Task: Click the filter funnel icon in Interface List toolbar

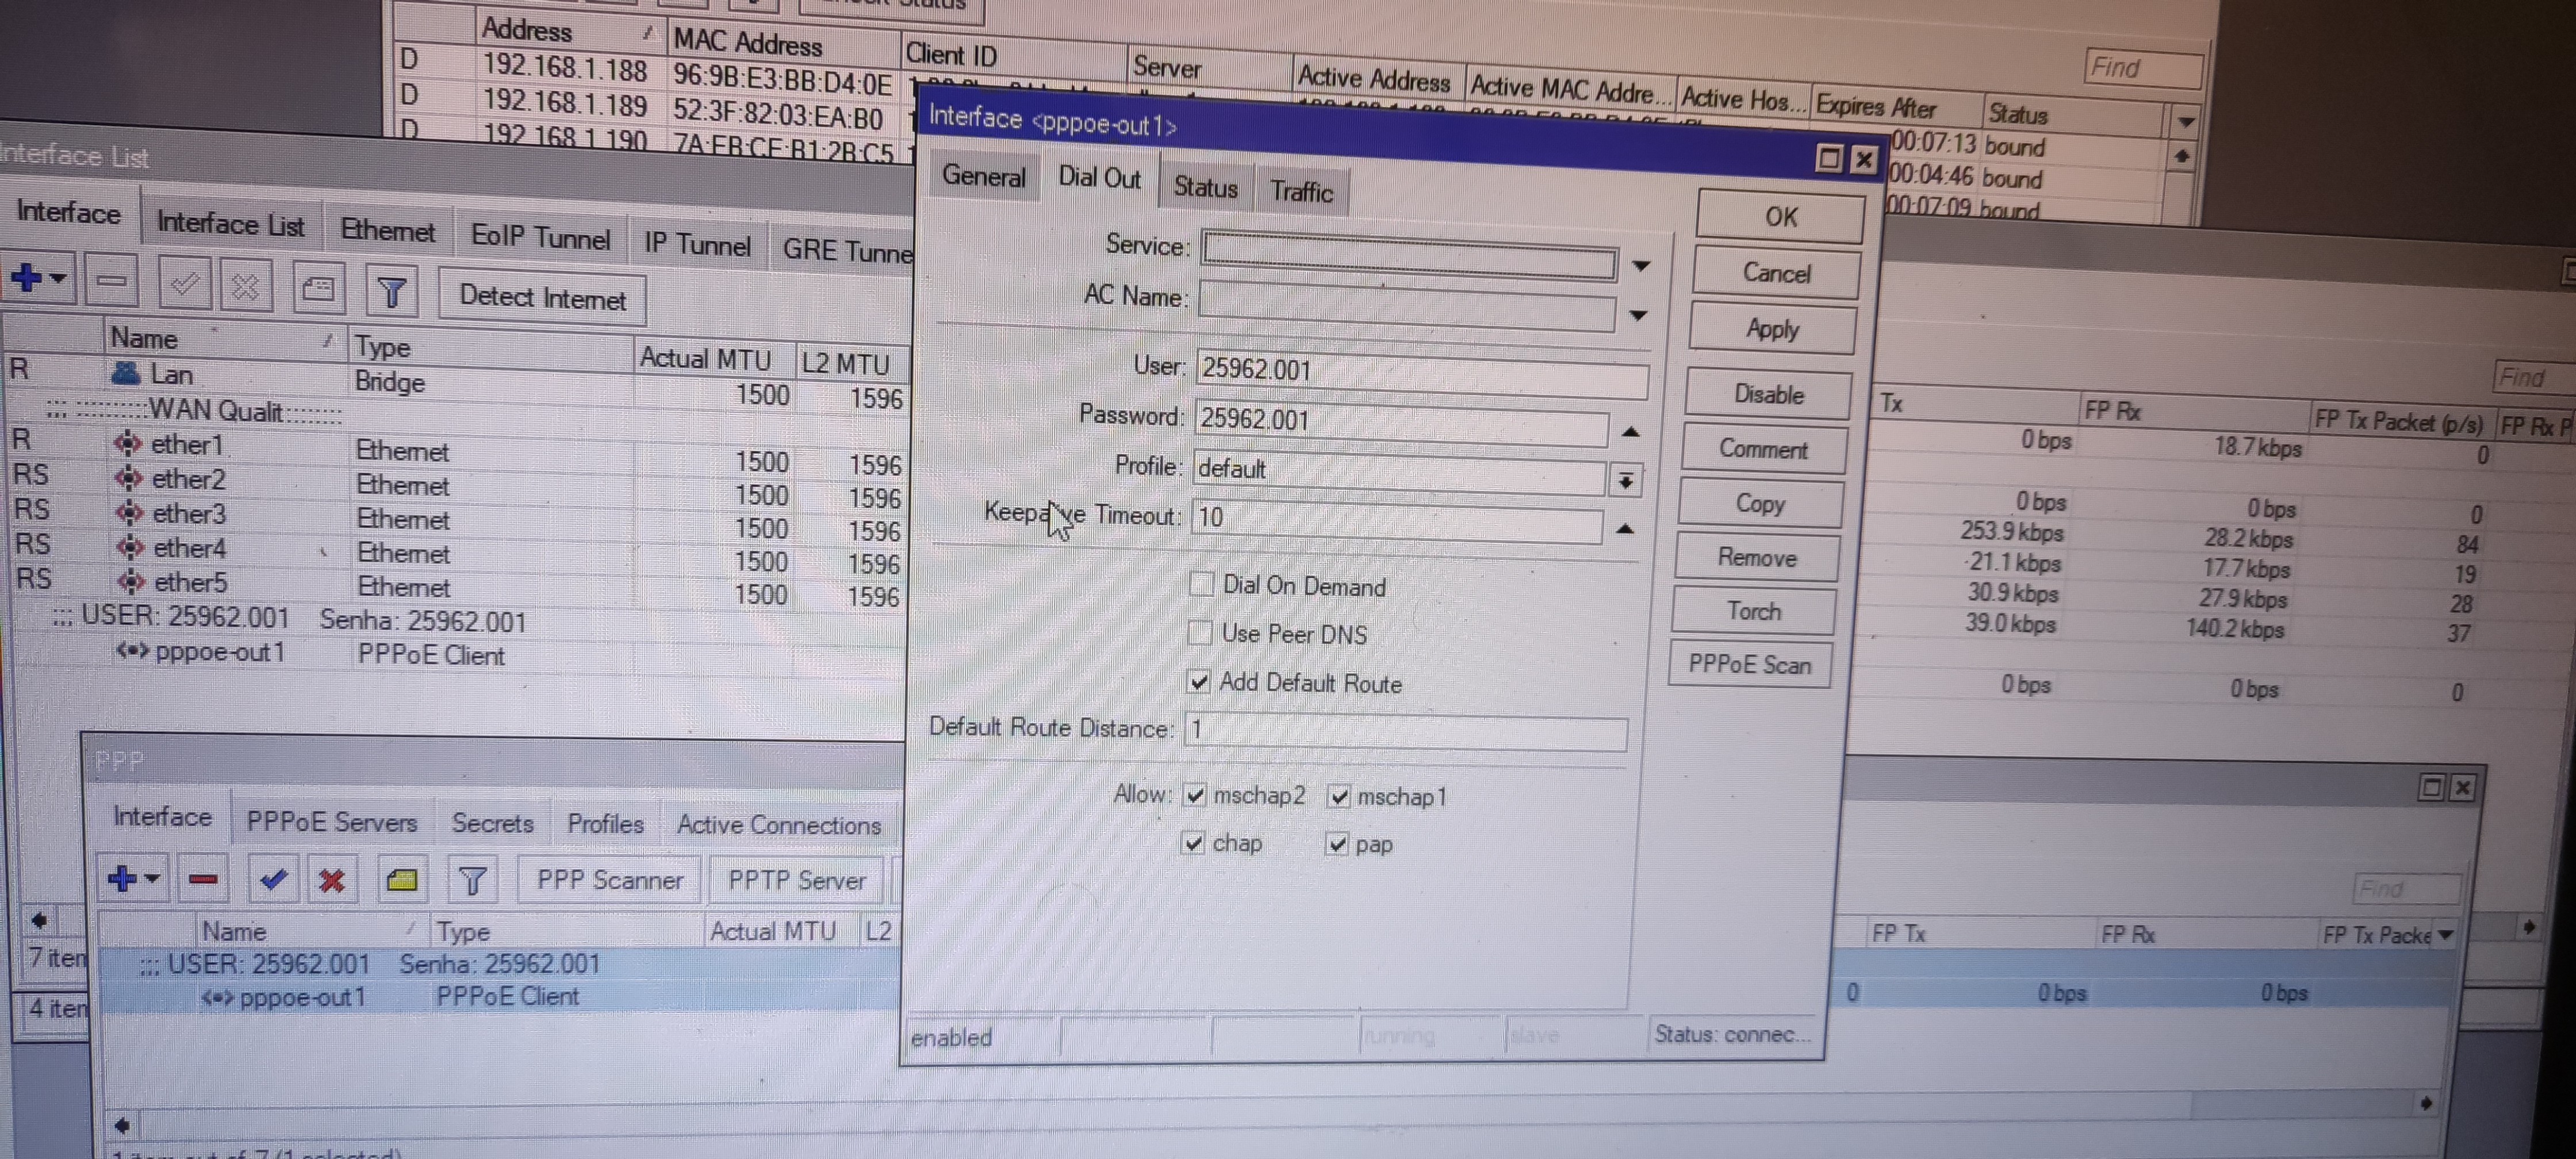Action: [x=391, y=291]
